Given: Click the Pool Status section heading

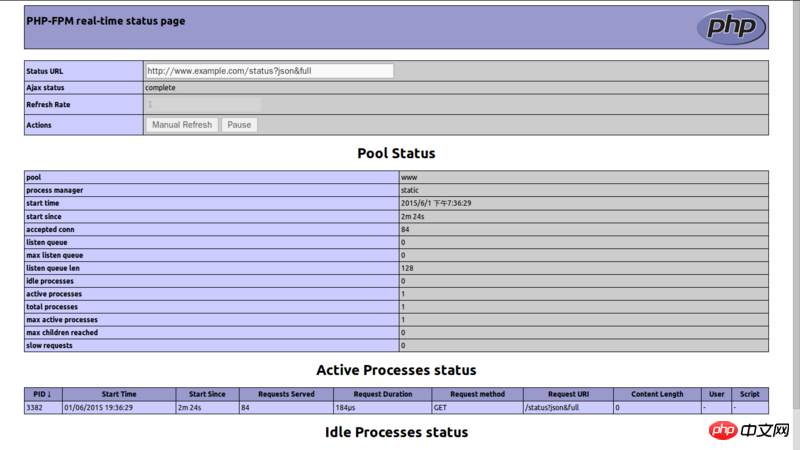Looking at the screenshot, I should click(x=396, y=153).
